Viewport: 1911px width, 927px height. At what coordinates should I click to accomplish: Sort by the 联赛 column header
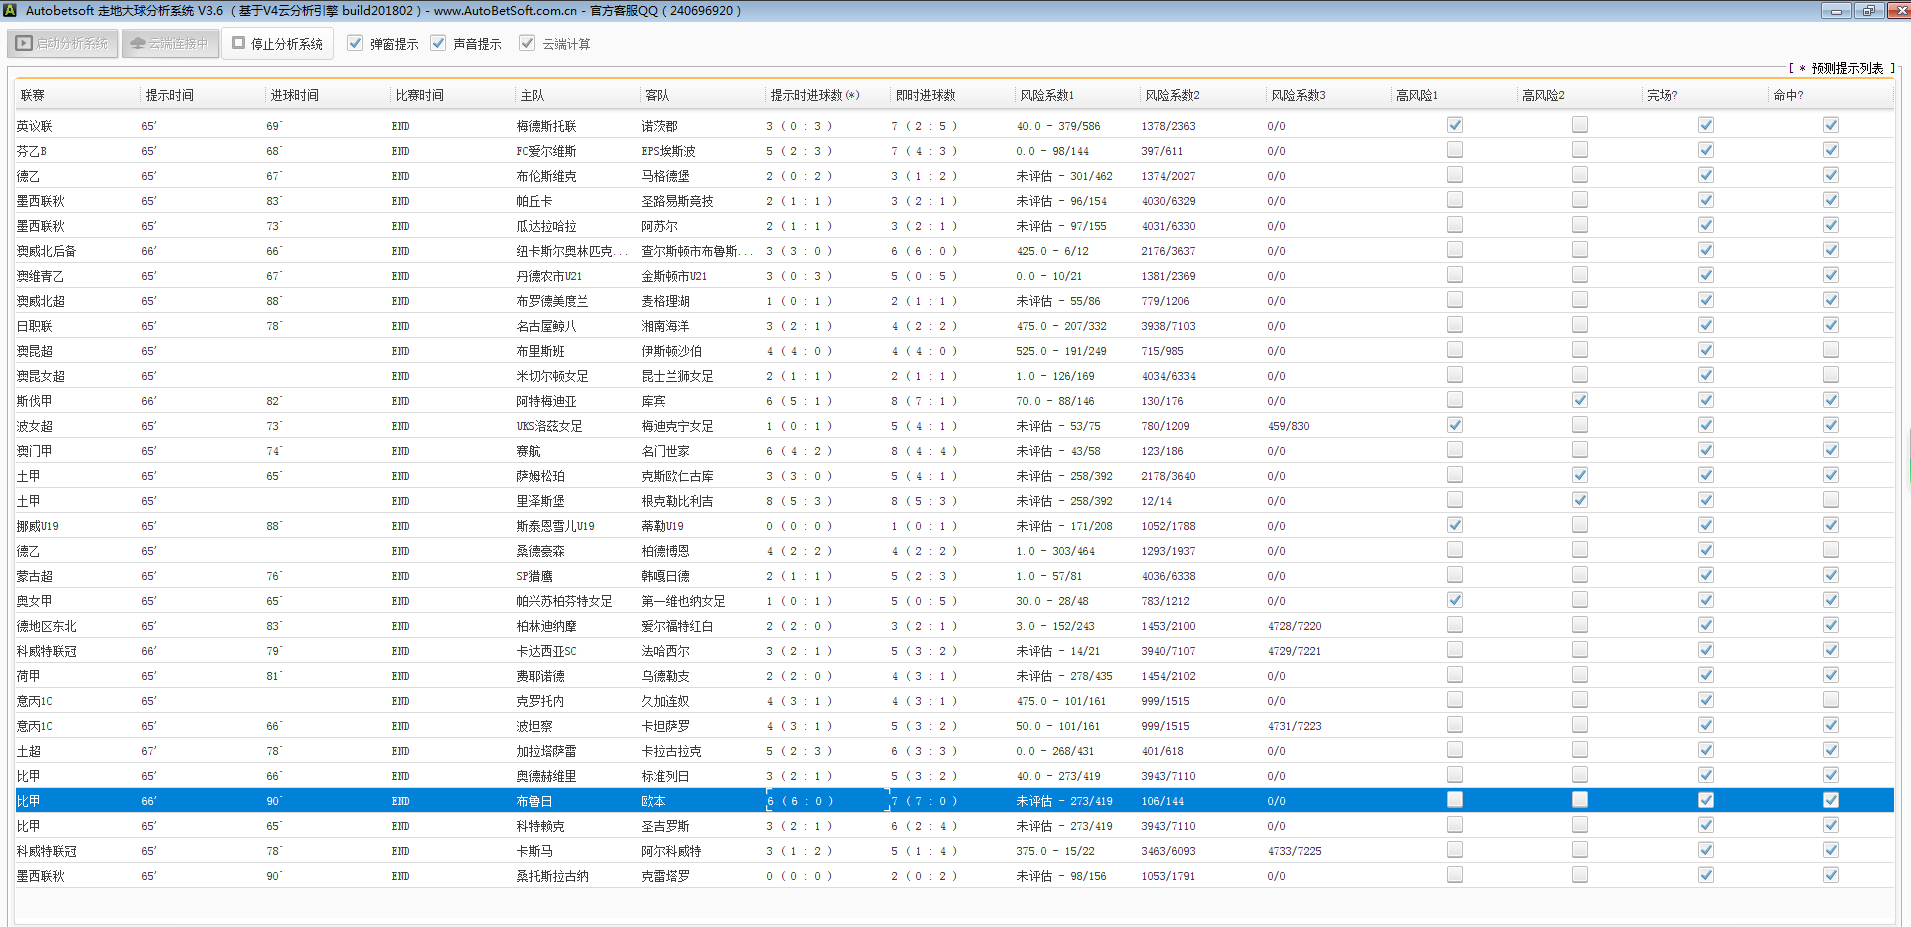pos(33,95)
